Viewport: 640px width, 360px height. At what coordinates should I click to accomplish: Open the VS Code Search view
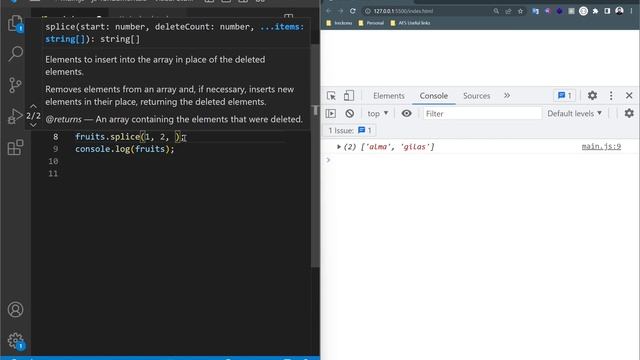pos(15,53)
